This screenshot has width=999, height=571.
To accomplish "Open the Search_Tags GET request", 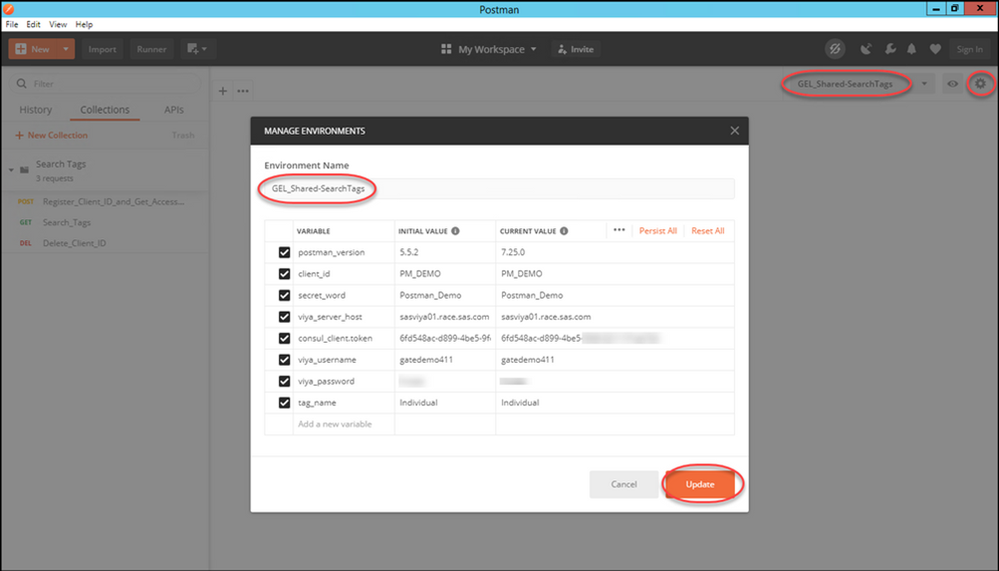I will [105, 222].
